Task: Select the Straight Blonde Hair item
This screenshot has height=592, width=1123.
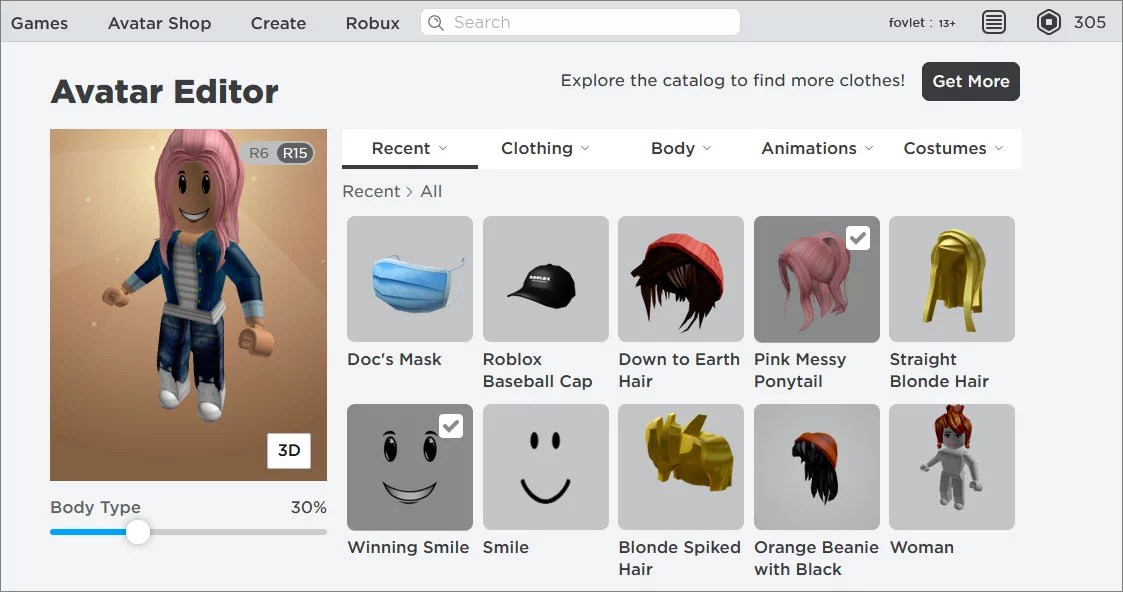Action: (x=951, y=279)
